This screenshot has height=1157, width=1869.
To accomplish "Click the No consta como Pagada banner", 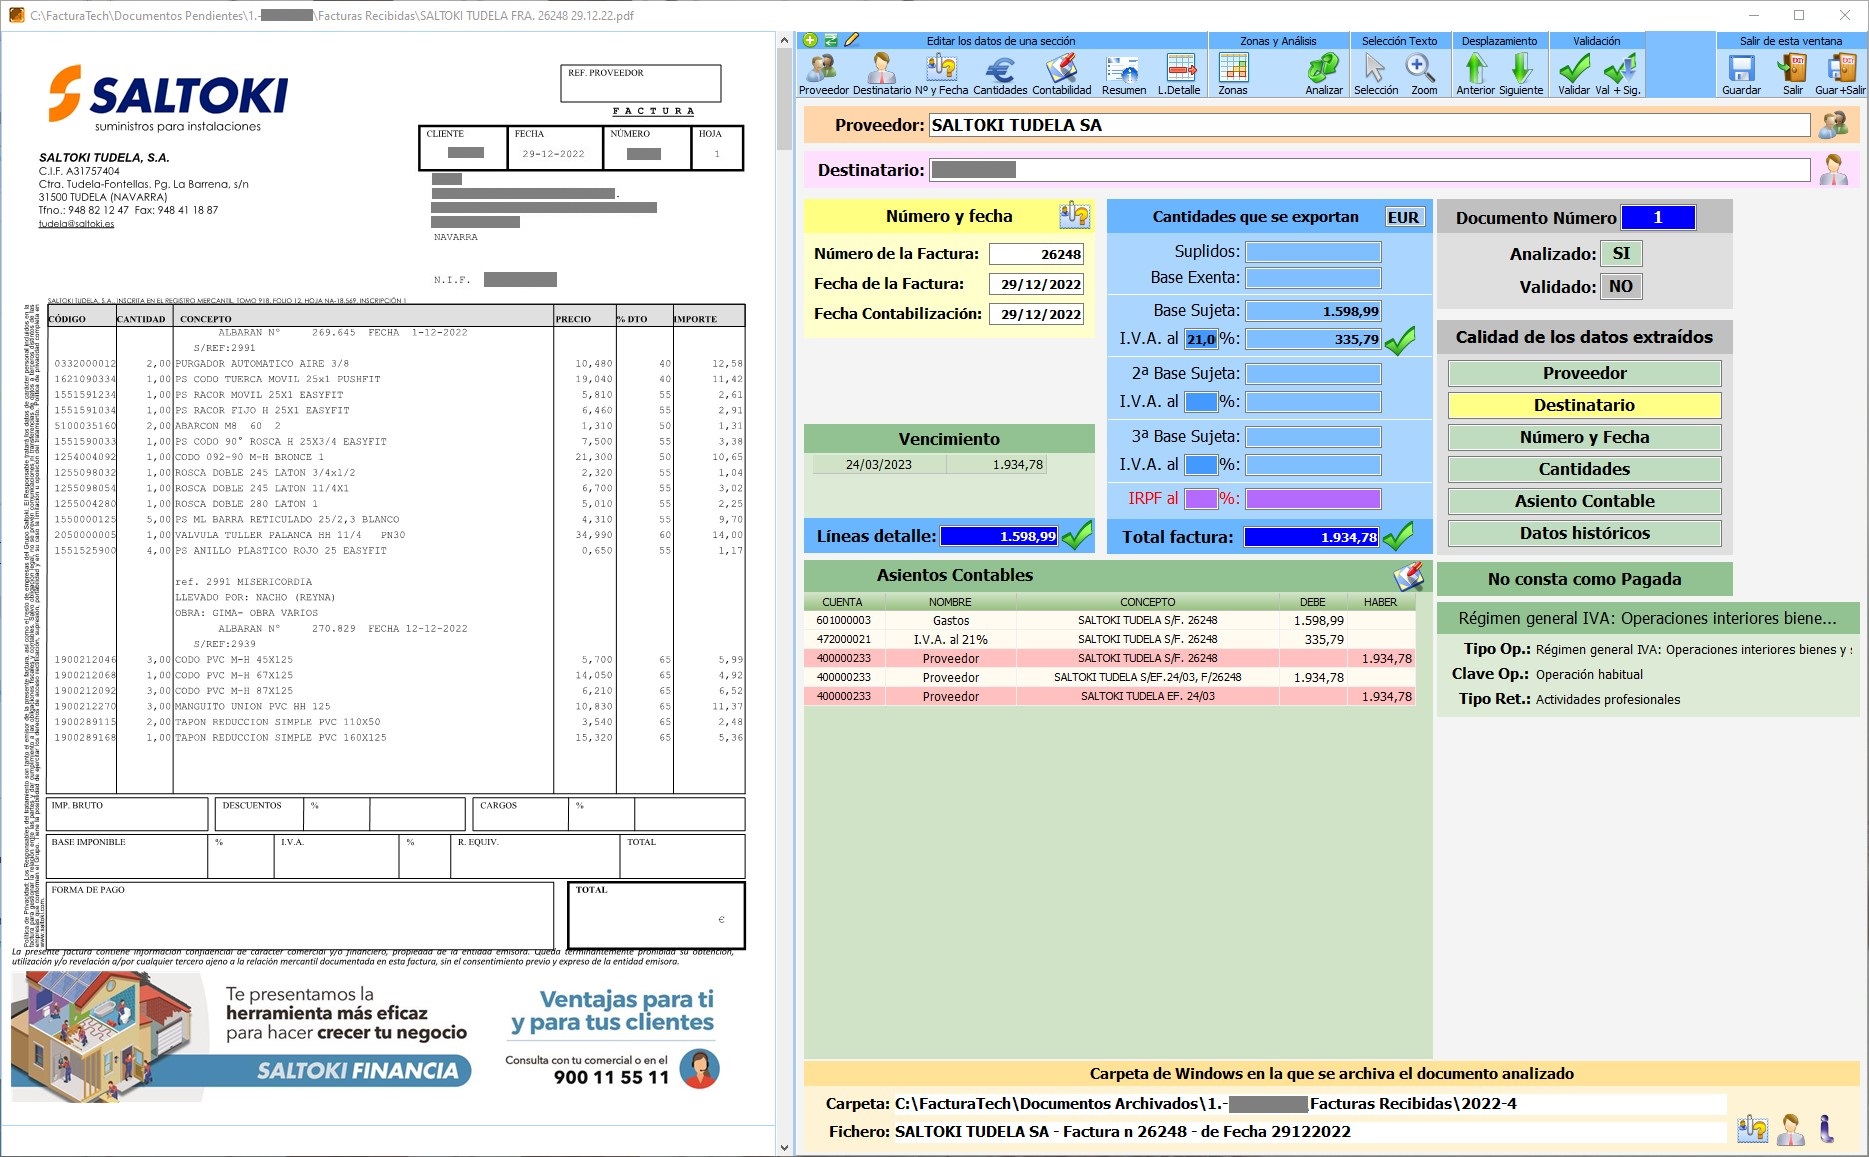I will coord(1584,579).
